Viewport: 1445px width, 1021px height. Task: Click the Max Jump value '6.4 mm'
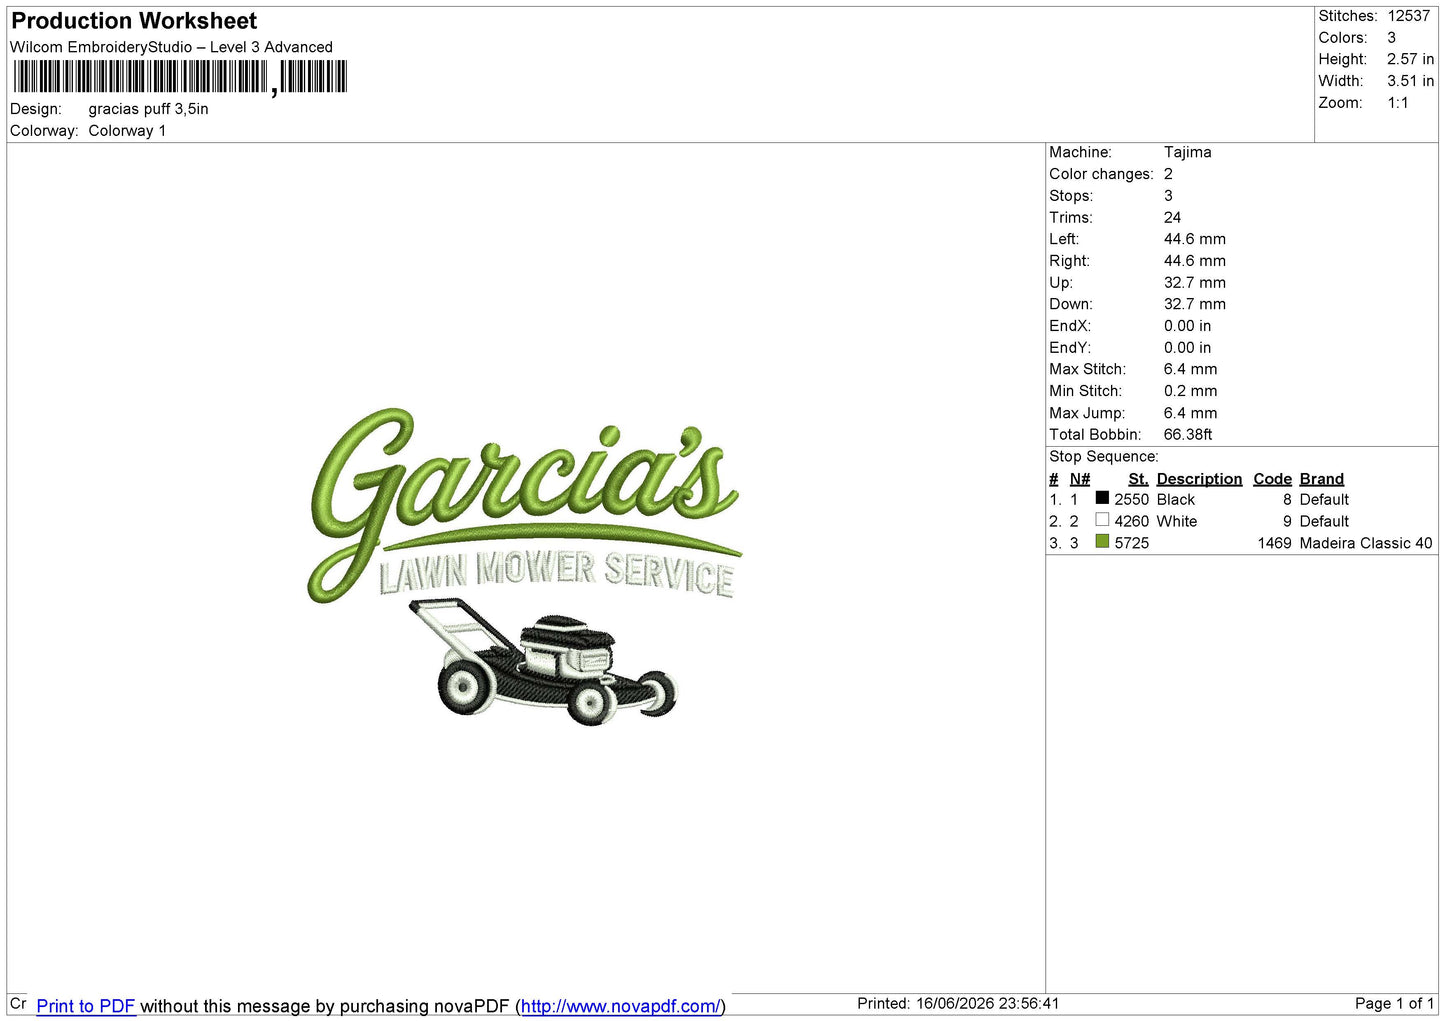pos(1190,413)
